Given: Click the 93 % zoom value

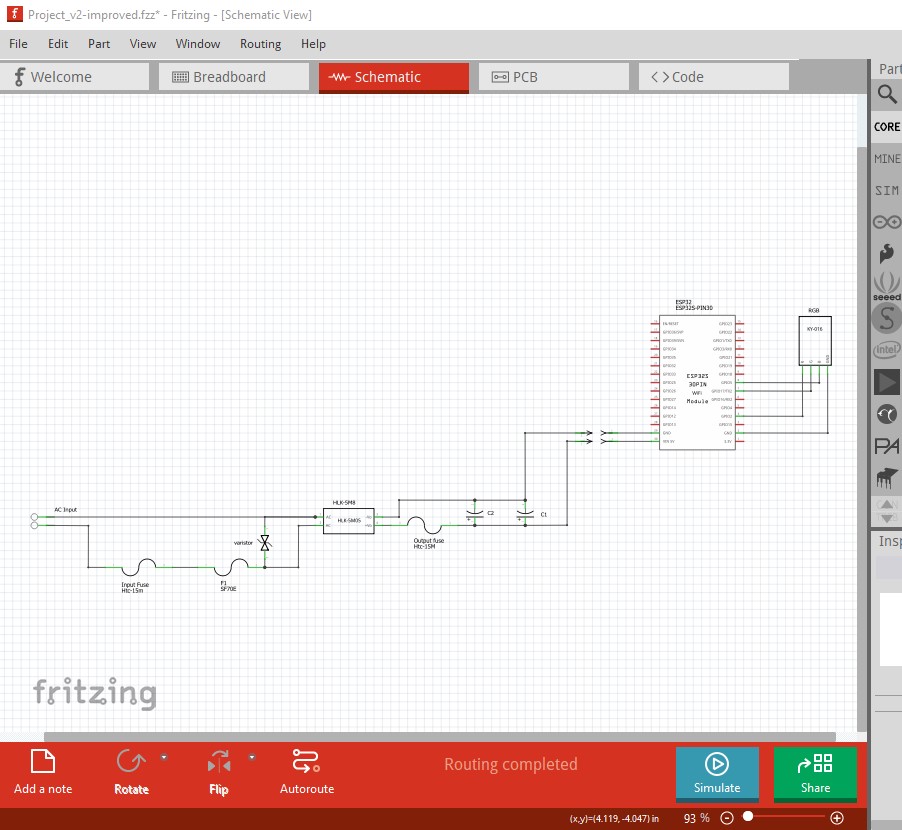Looking at the screenshot, I should click(x=696, y=818).
